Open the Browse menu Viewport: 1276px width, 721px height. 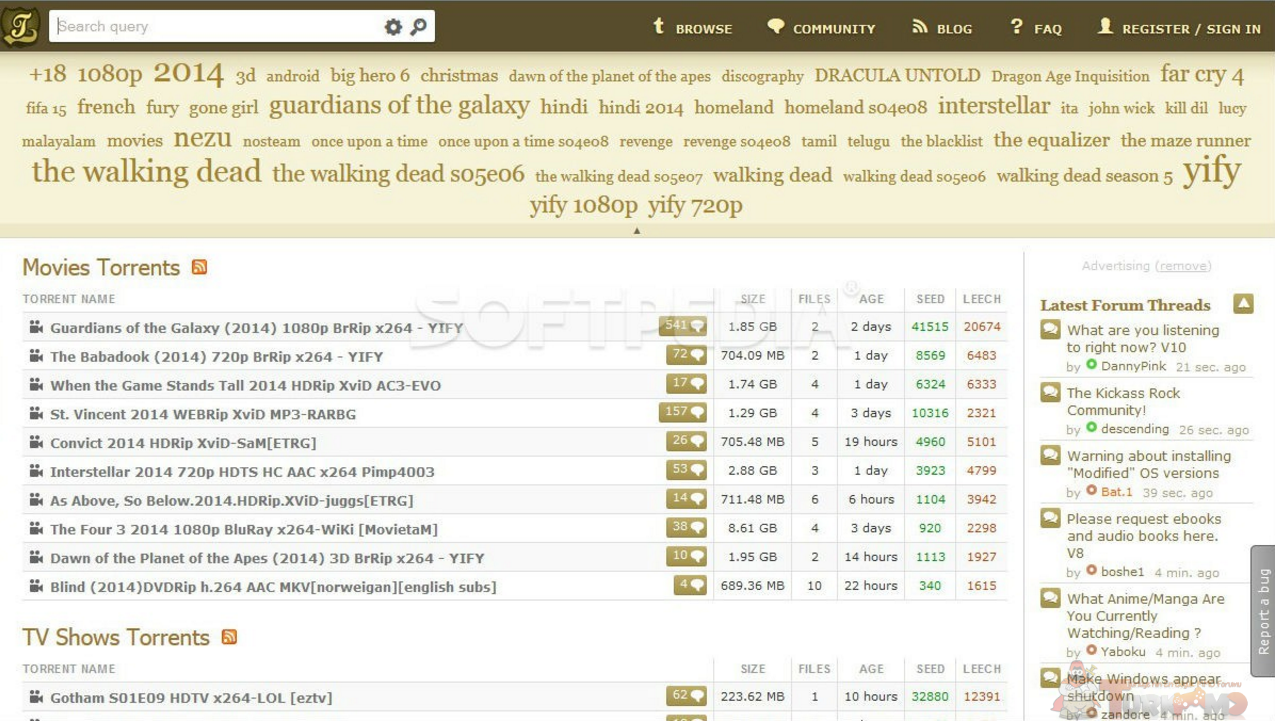click(692, 28)
